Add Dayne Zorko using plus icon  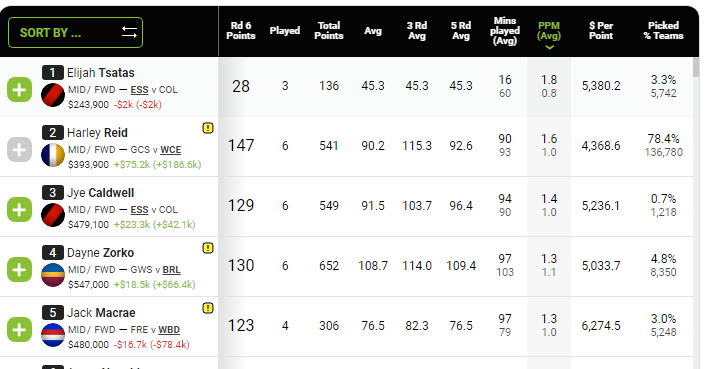pos(19,270)
